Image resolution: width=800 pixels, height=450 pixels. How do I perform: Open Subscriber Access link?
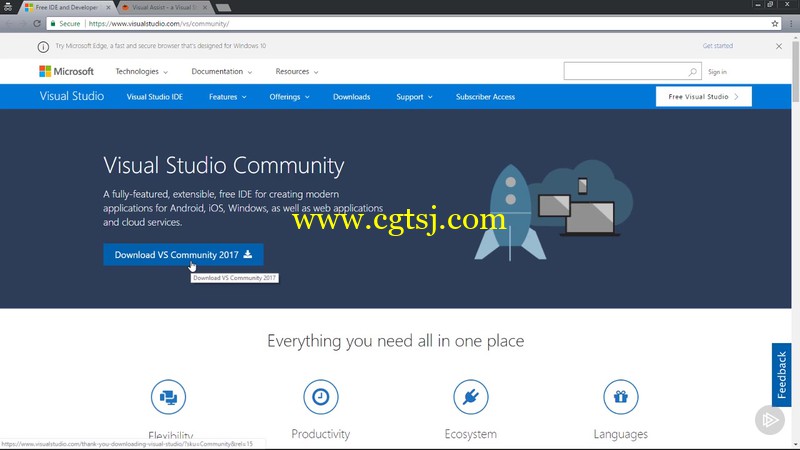click(485, 97)
